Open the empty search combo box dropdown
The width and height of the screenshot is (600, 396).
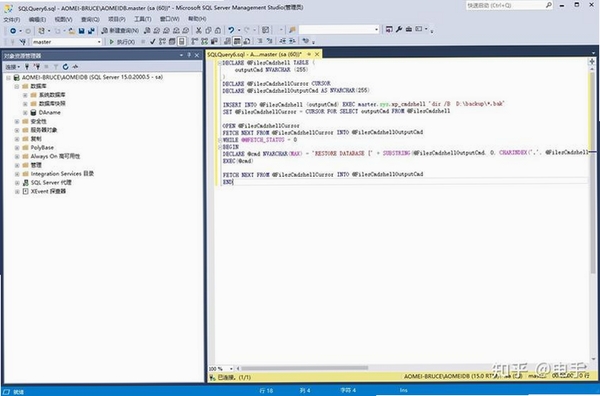click(x=376, y=30)
